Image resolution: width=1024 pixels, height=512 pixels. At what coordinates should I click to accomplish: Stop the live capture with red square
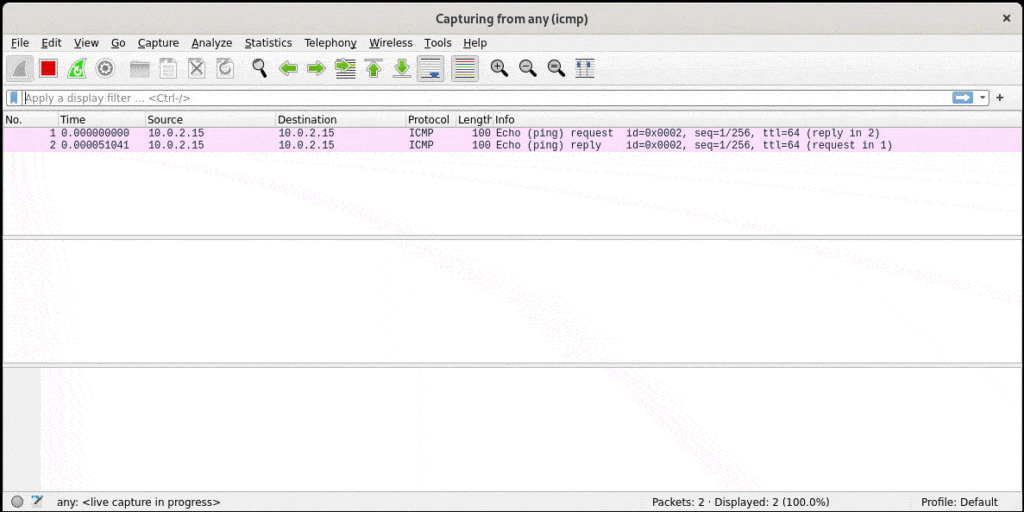coord(48,69)
